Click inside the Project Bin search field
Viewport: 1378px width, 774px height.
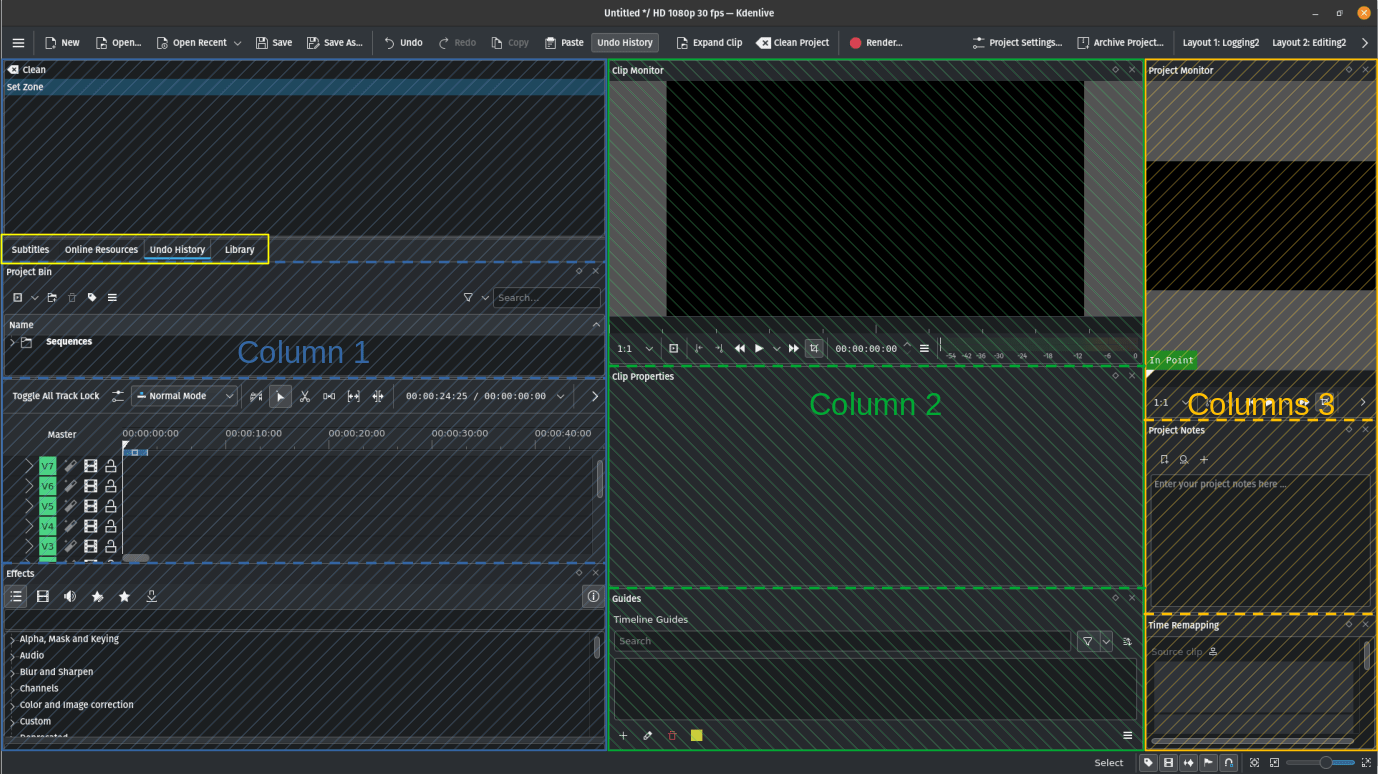pos(546,297)
